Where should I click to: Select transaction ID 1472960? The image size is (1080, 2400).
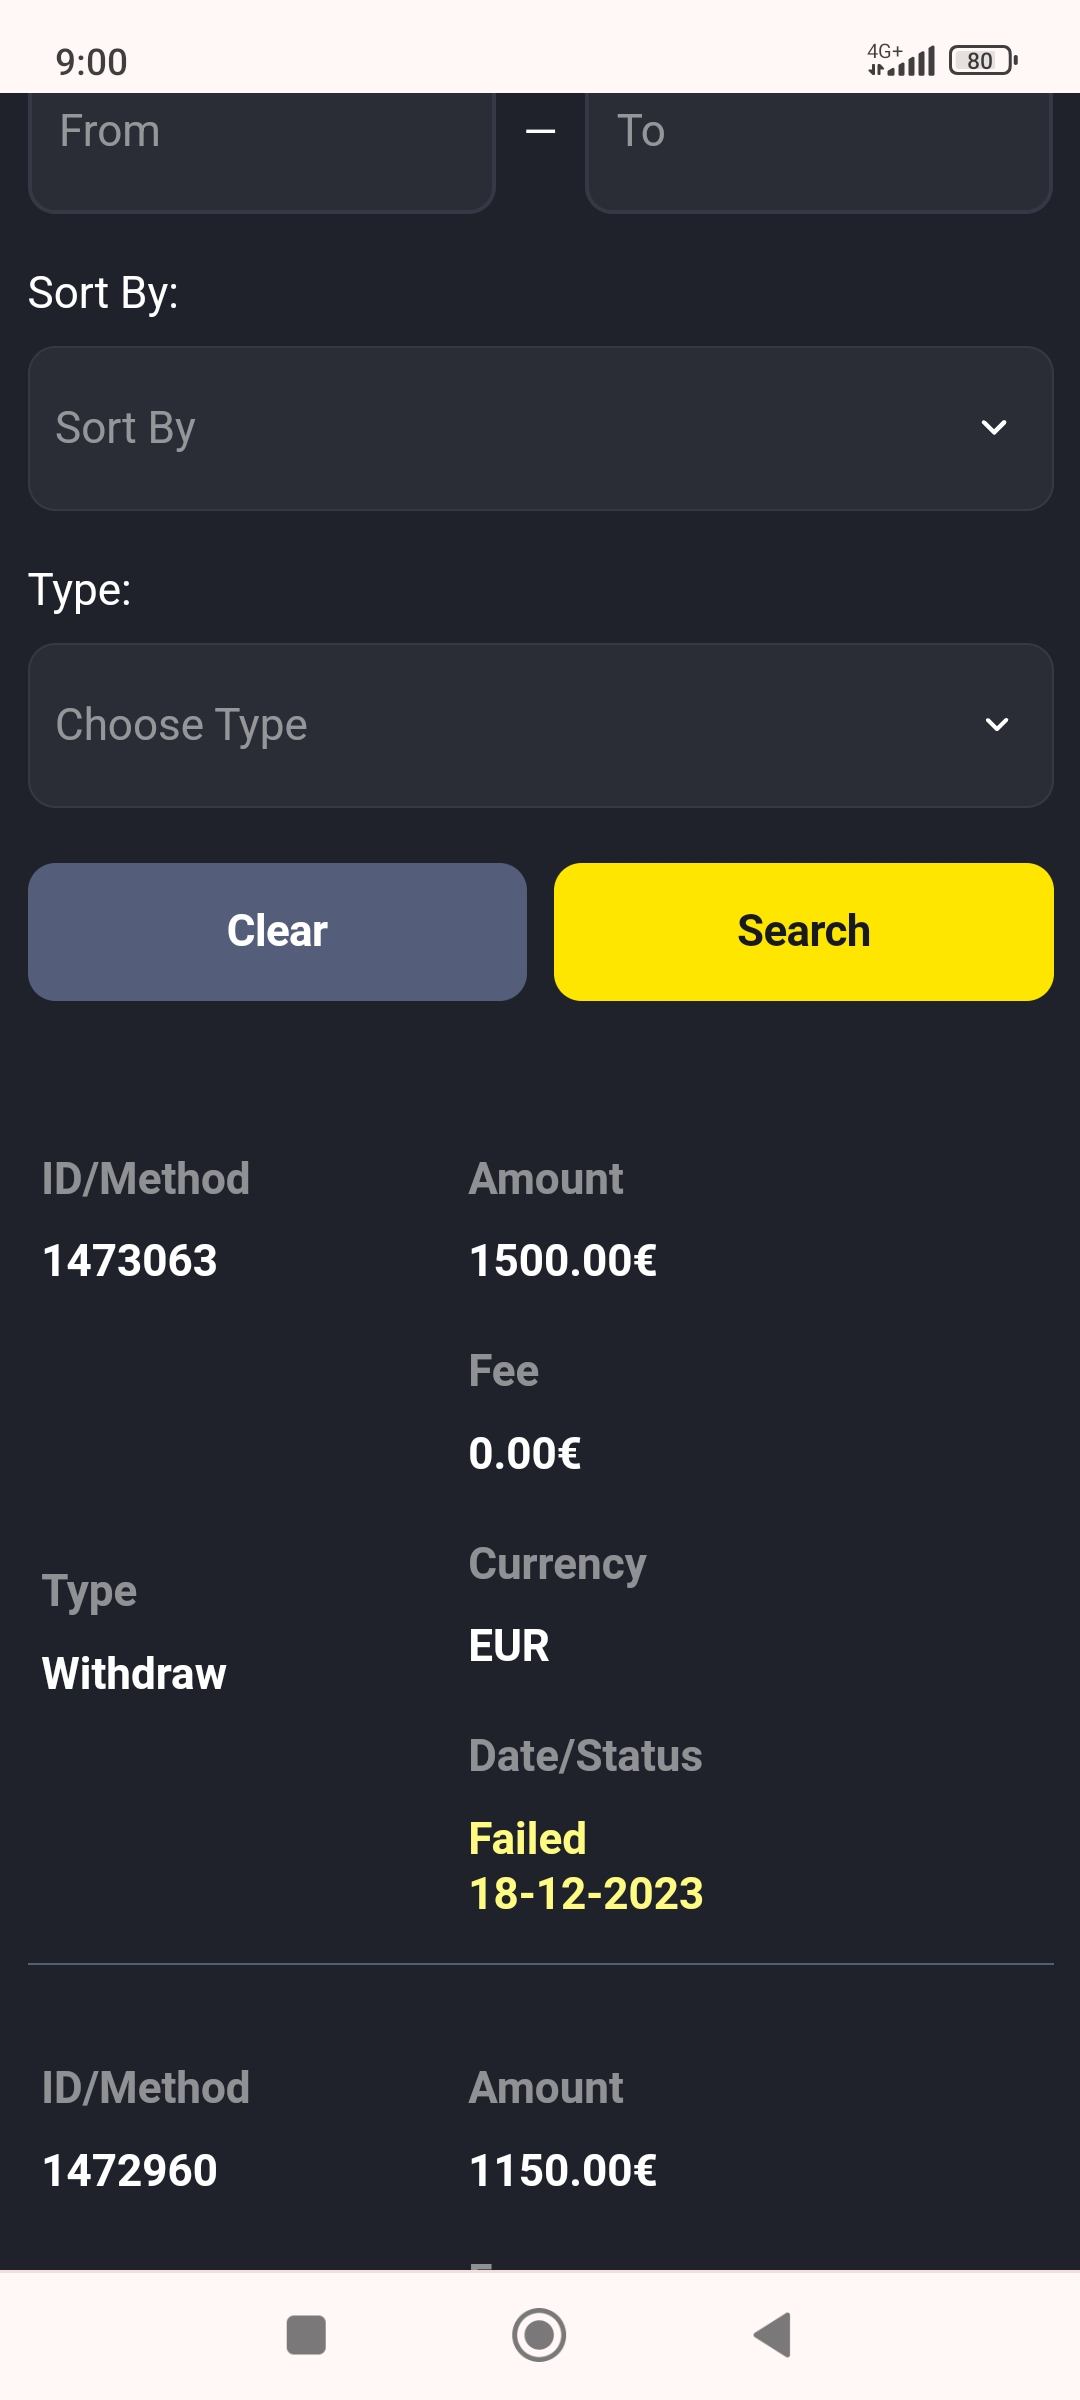130,2170
